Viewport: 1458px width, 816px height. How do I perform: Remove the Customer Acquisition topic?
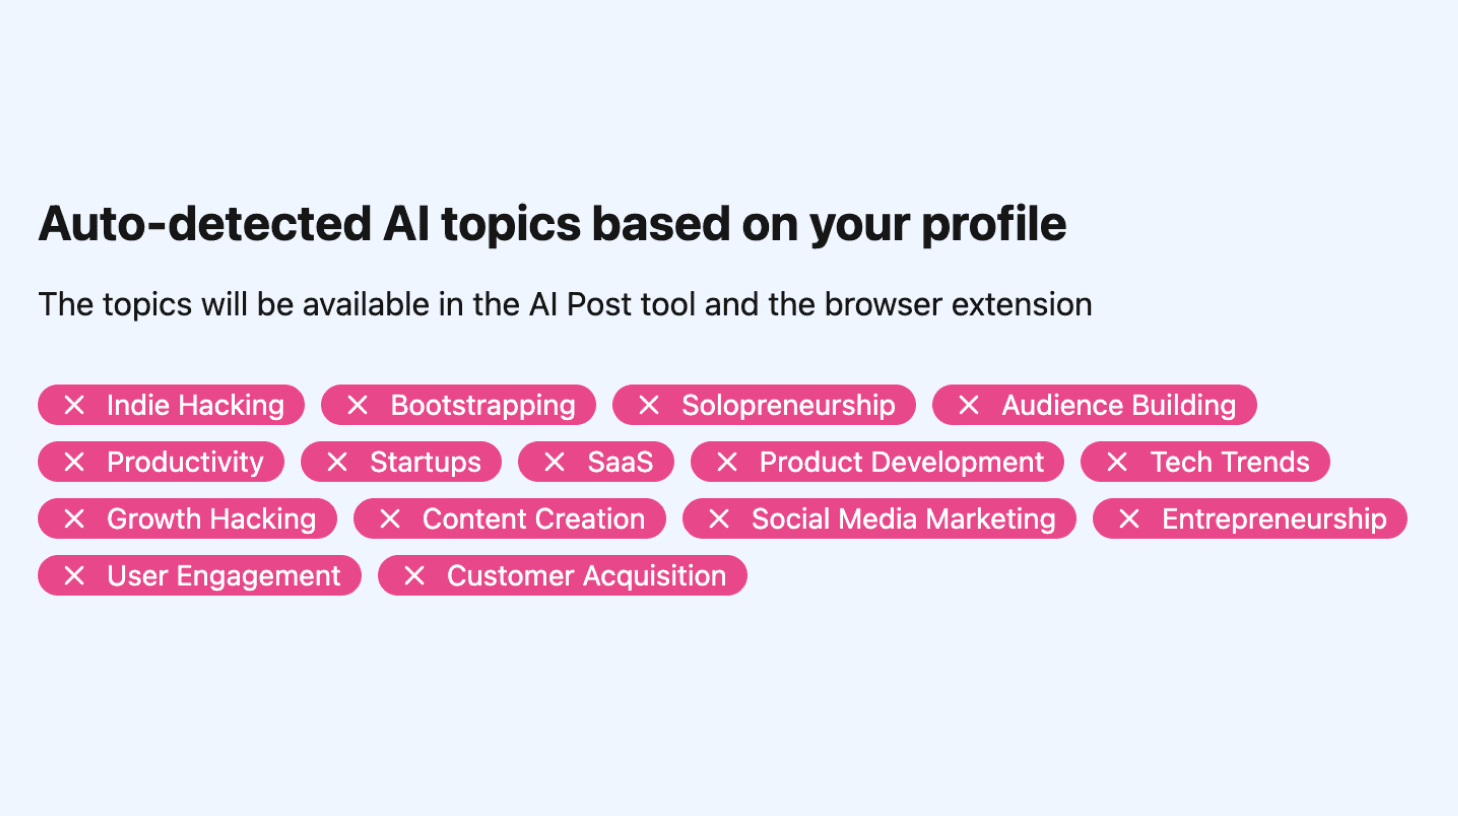pyautogui.click(x=415, y=576)
